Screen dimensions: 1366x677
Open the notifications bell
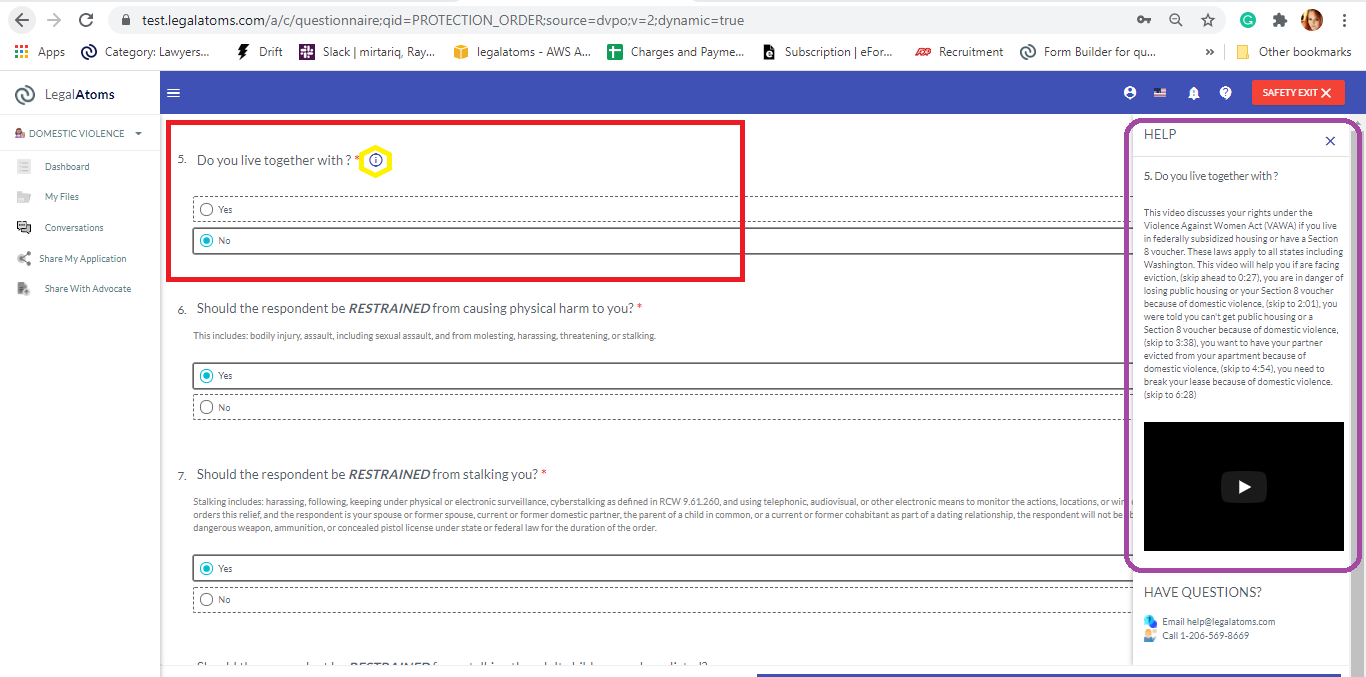coord(1193,93)
